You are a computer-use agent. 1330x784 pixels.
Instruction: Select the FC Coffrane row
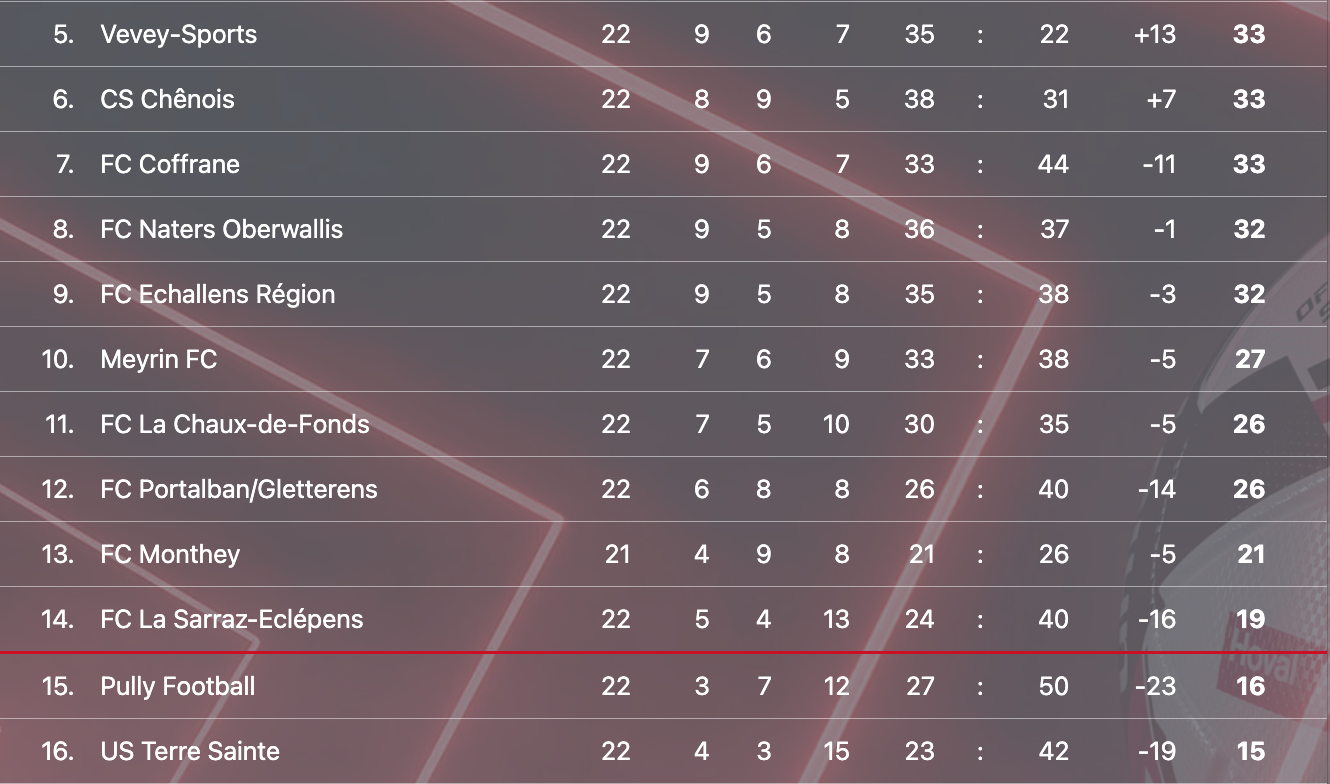click(x=170, y=164)
